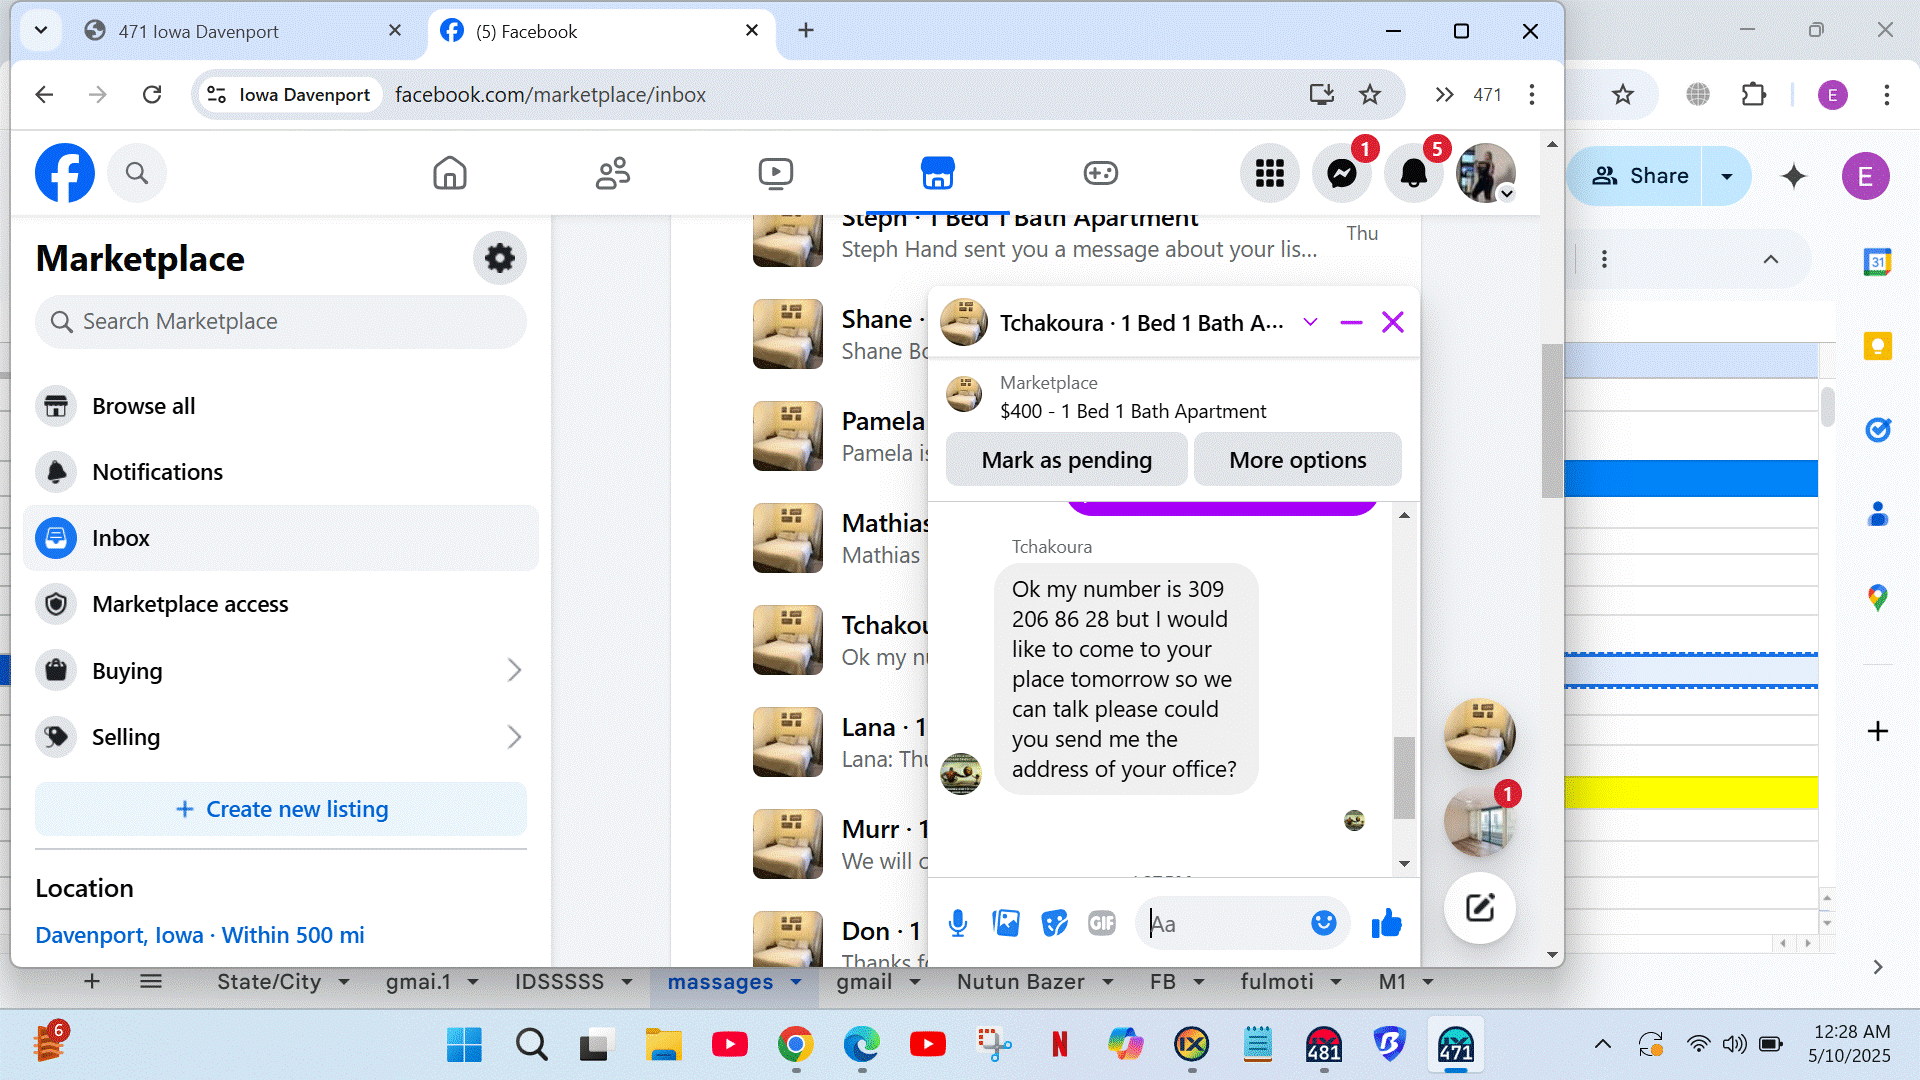Expand the Buying section
This screenshot has height=1080, width=1920.
[514, 670]
